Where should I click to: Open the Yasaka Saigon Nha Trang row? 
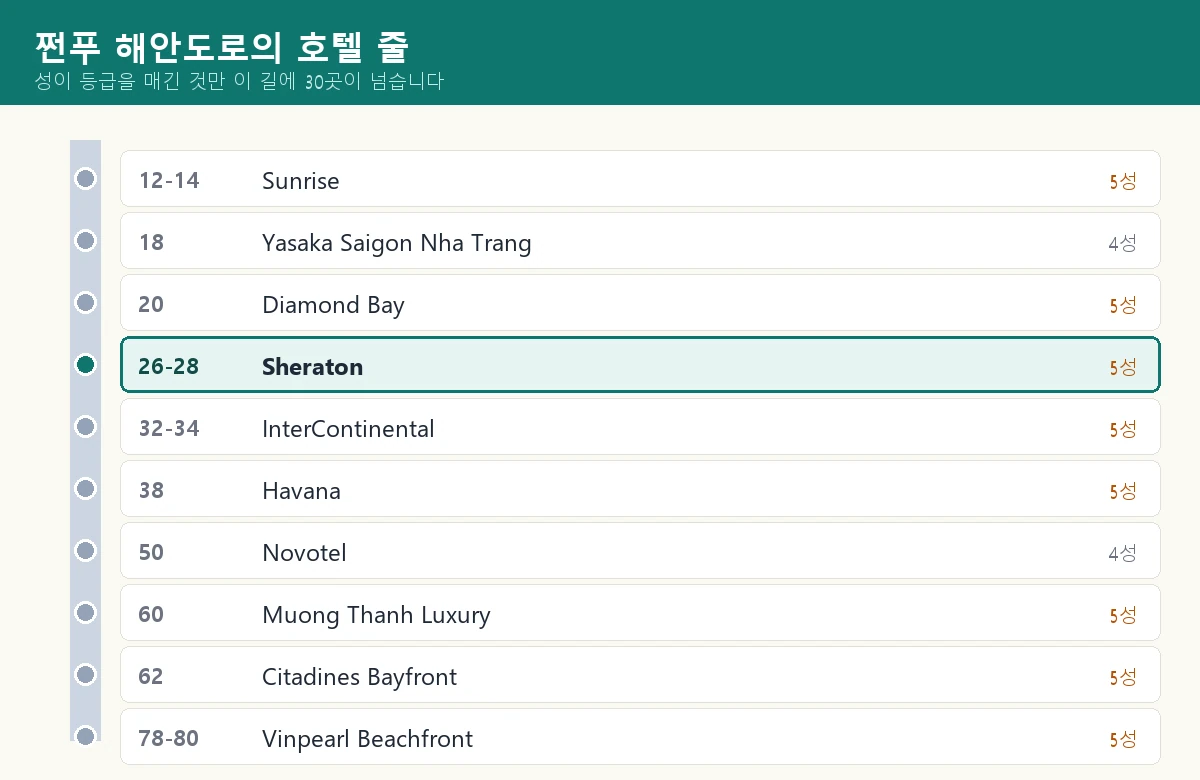pos(640,241)
